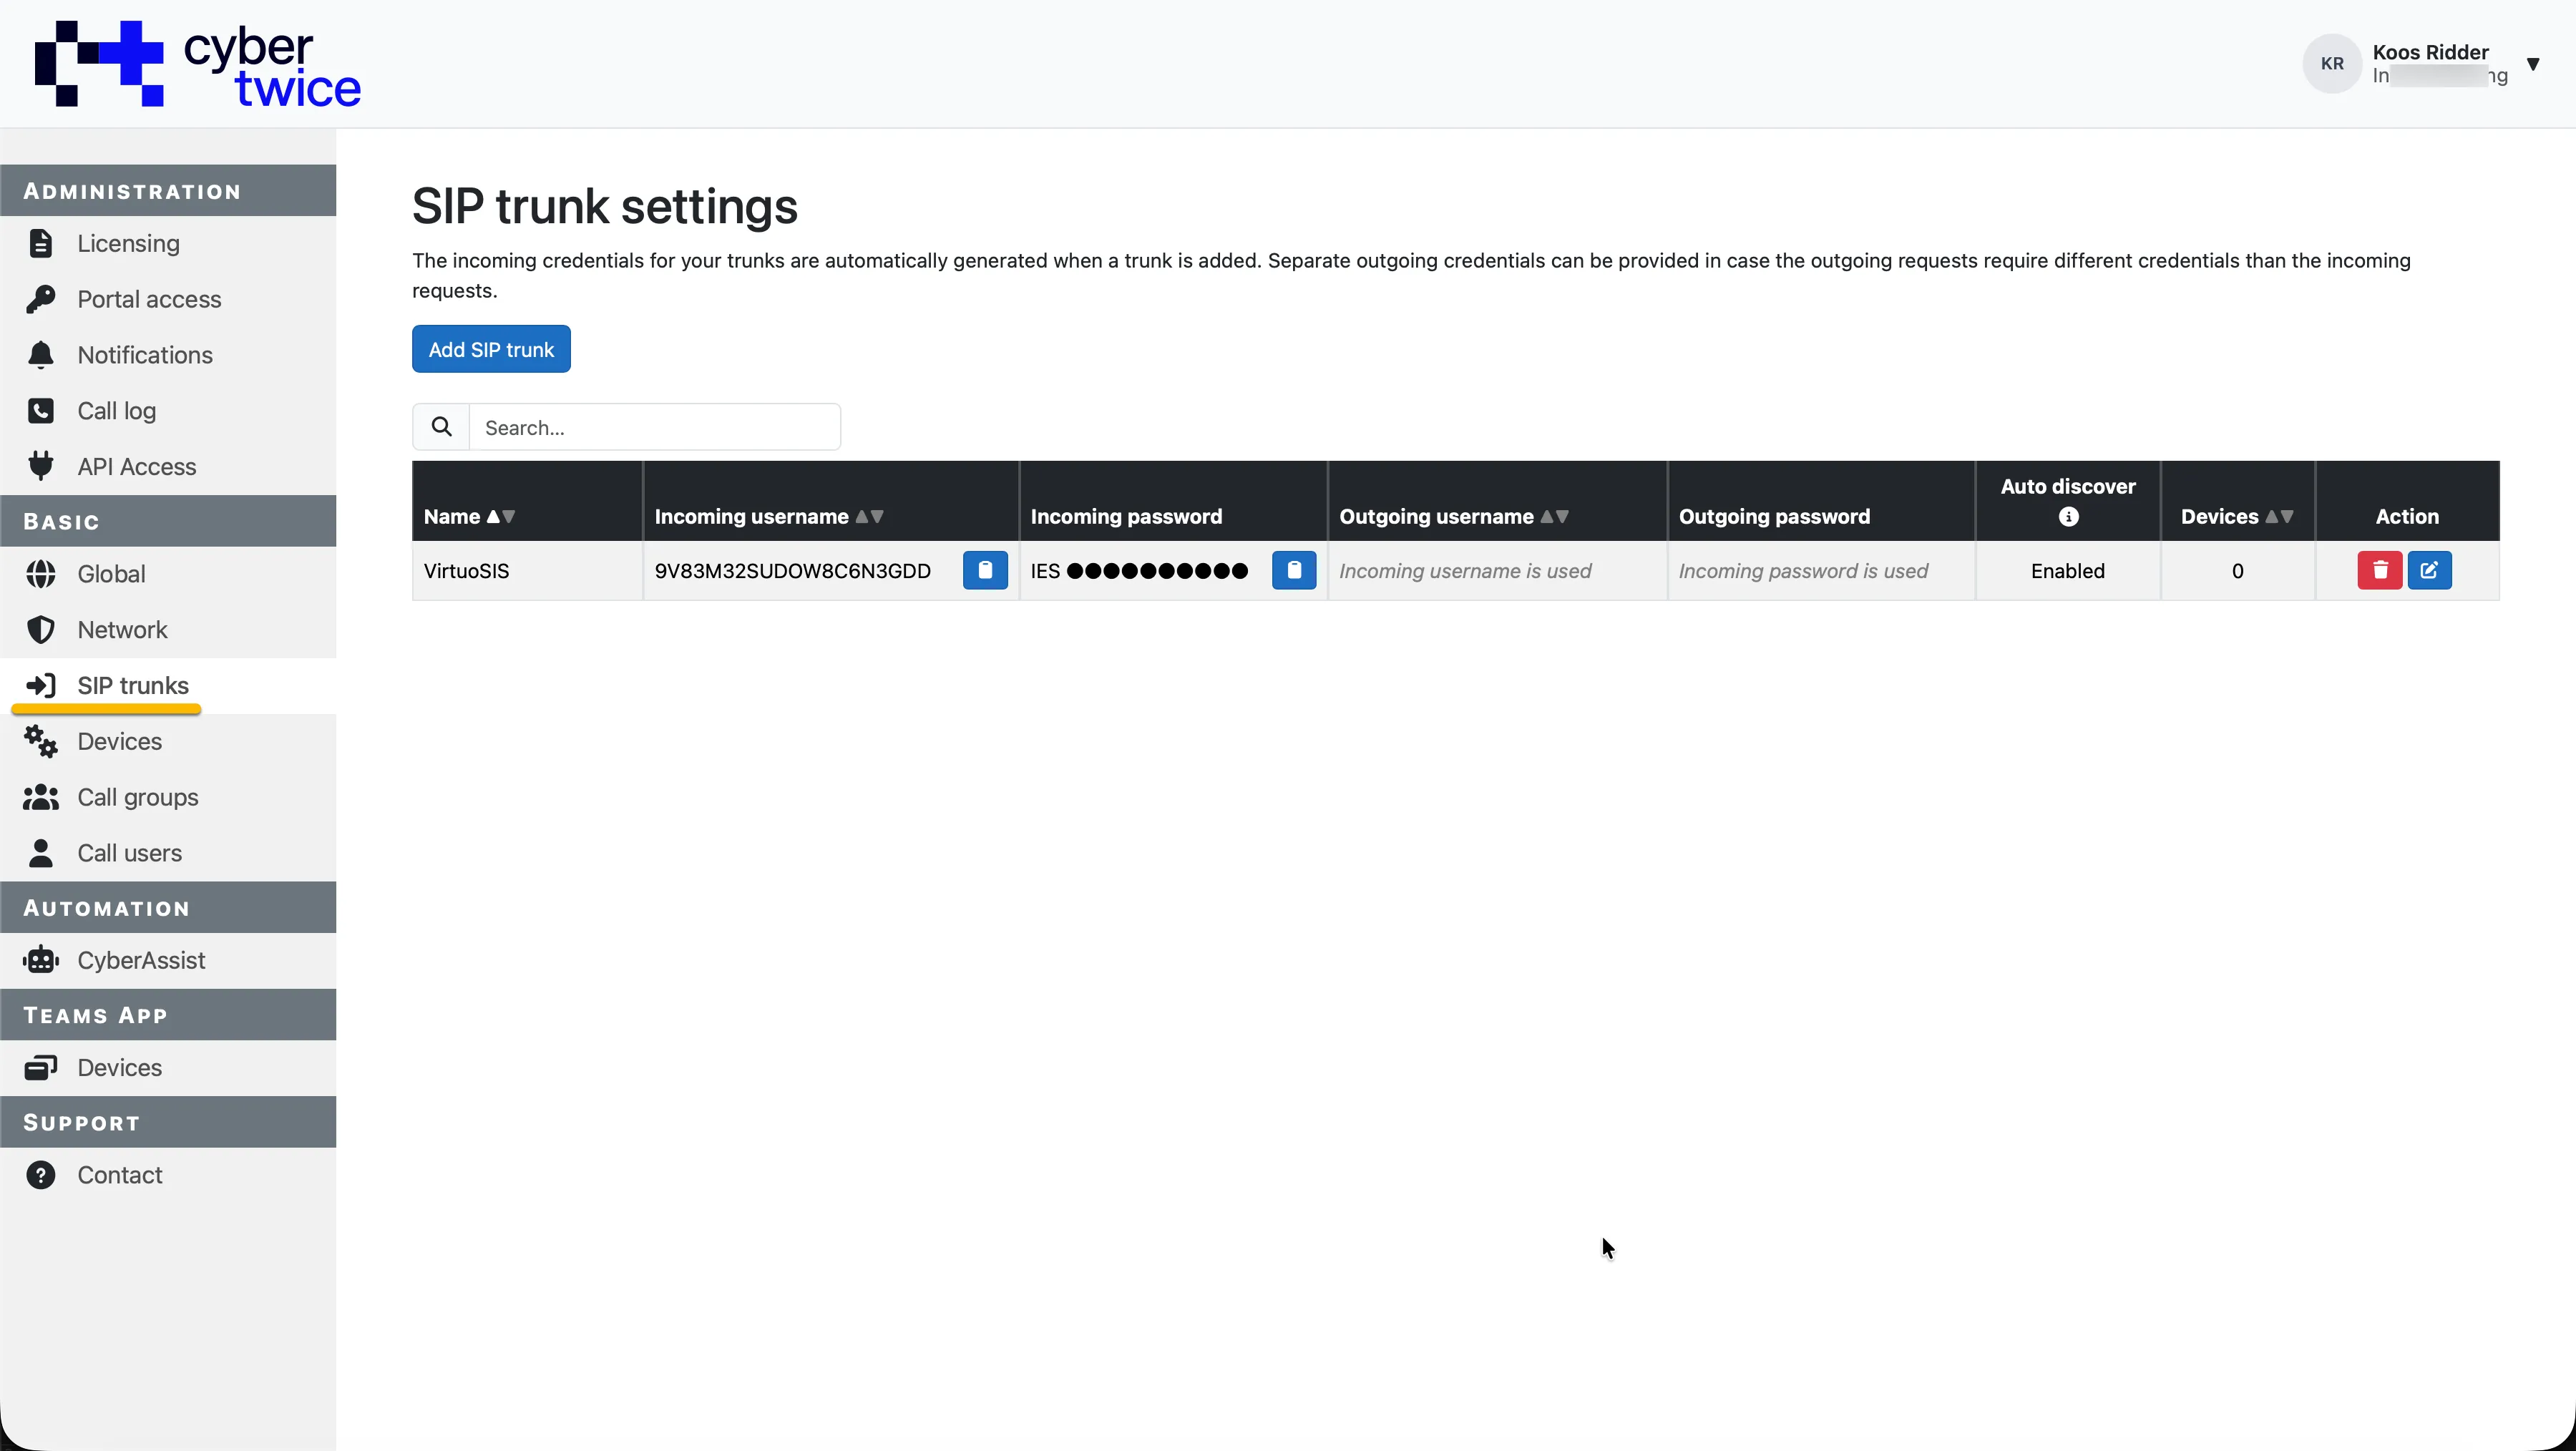Click the Add SIP trunk button
This screenshot has width=2576, height=1451.
pyautogui.click(x=491, y=349)
